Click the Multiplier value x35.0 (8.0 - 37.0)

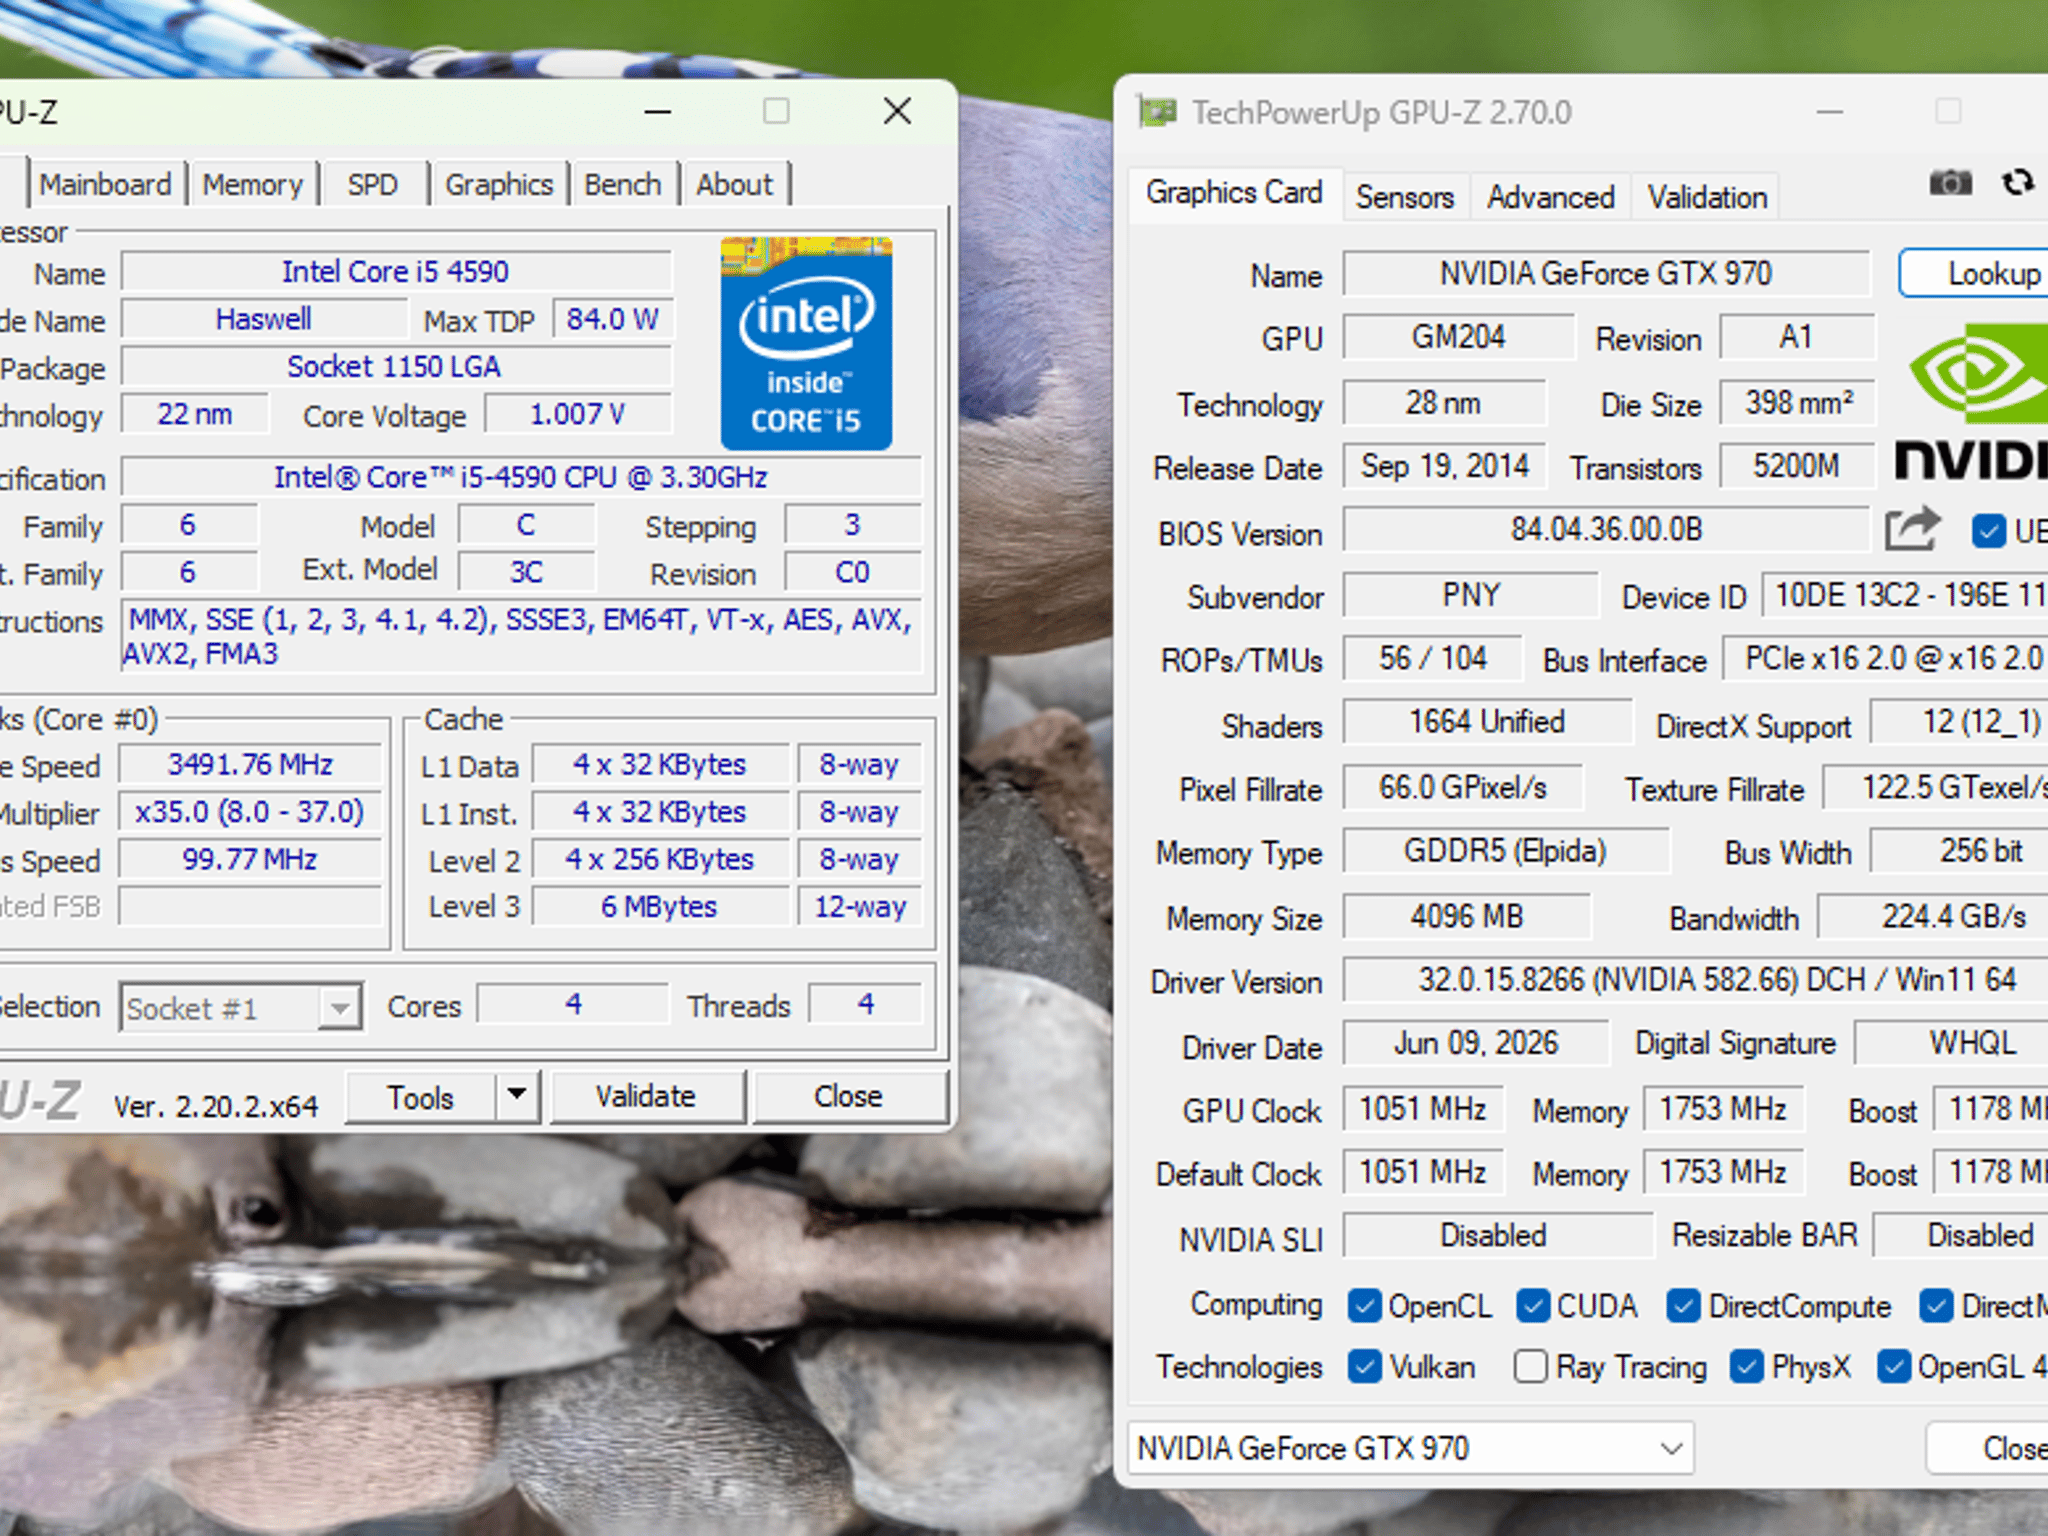coord(250,811)
